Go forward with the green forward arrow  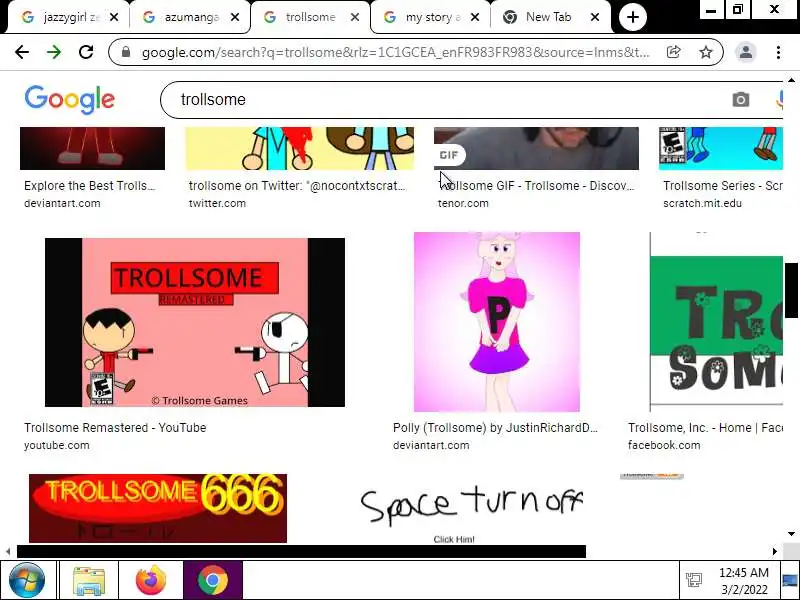54,52
